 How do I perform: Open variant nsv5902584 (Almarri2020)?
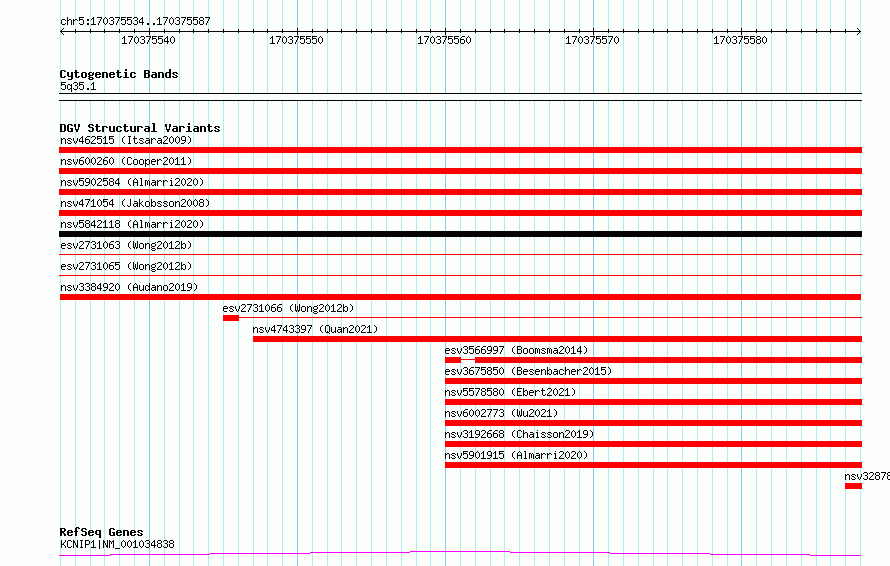132,182
